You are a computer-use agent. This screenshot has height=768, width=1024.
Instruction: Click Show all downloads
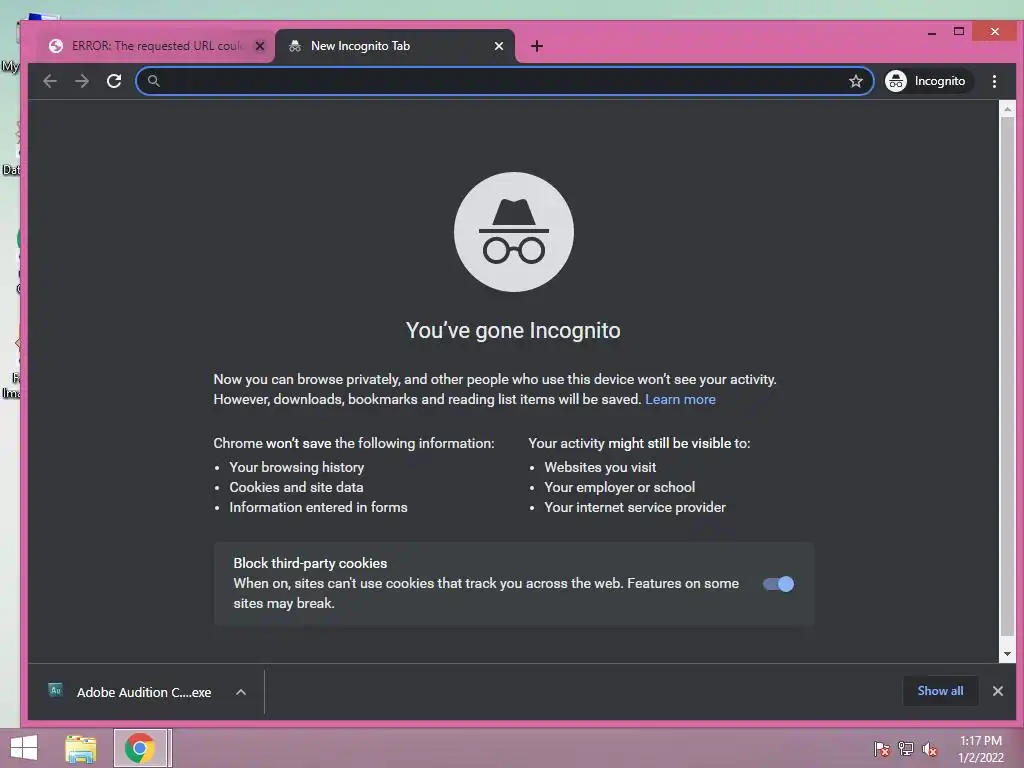(940, 691)
